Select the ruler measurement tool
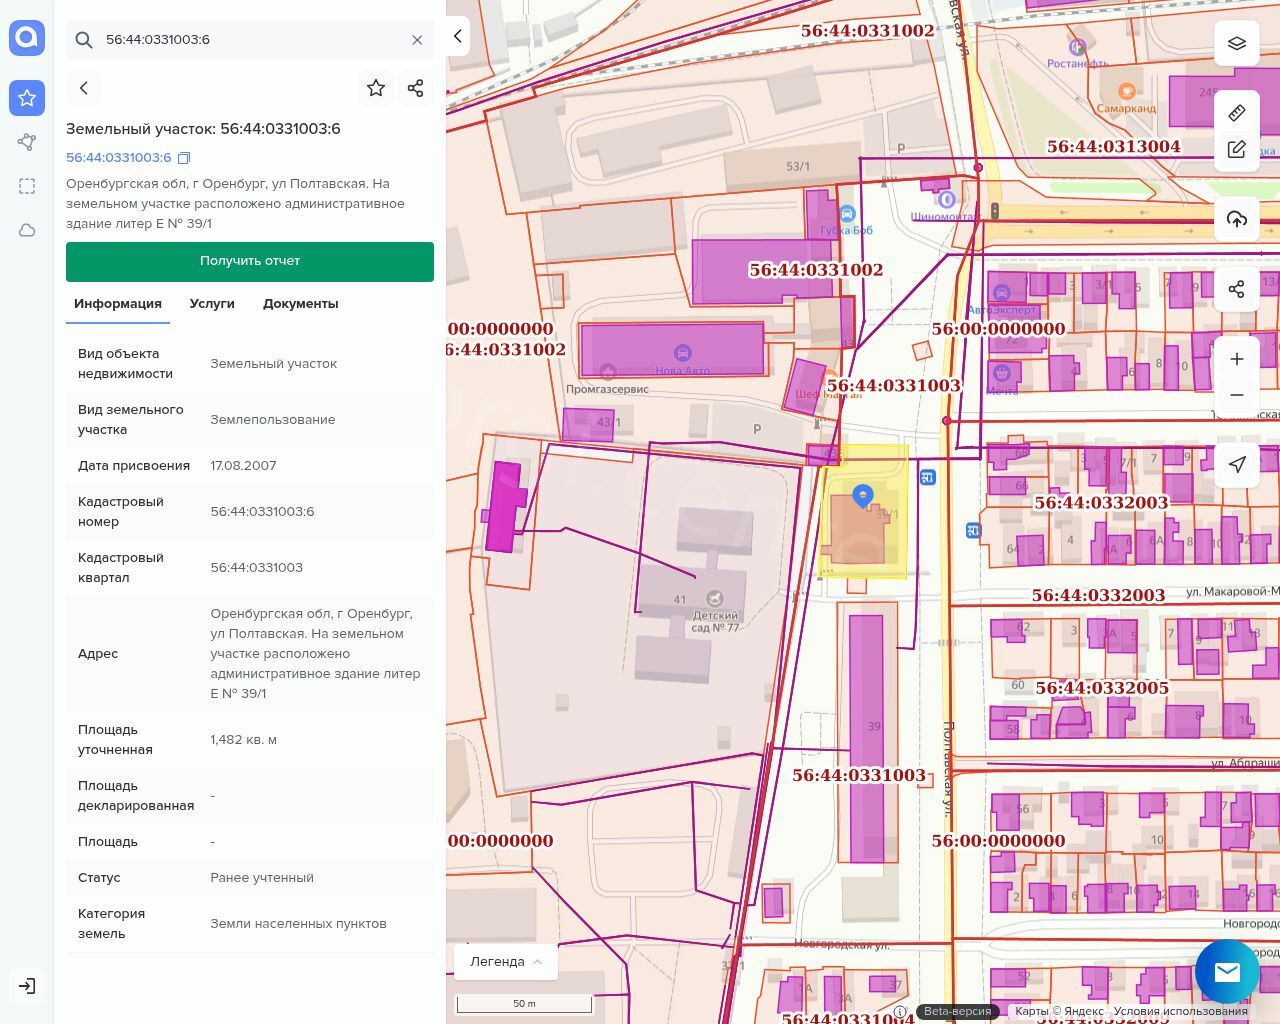This screenshot has height=1024, width=1280. (x=1236, y=113)
